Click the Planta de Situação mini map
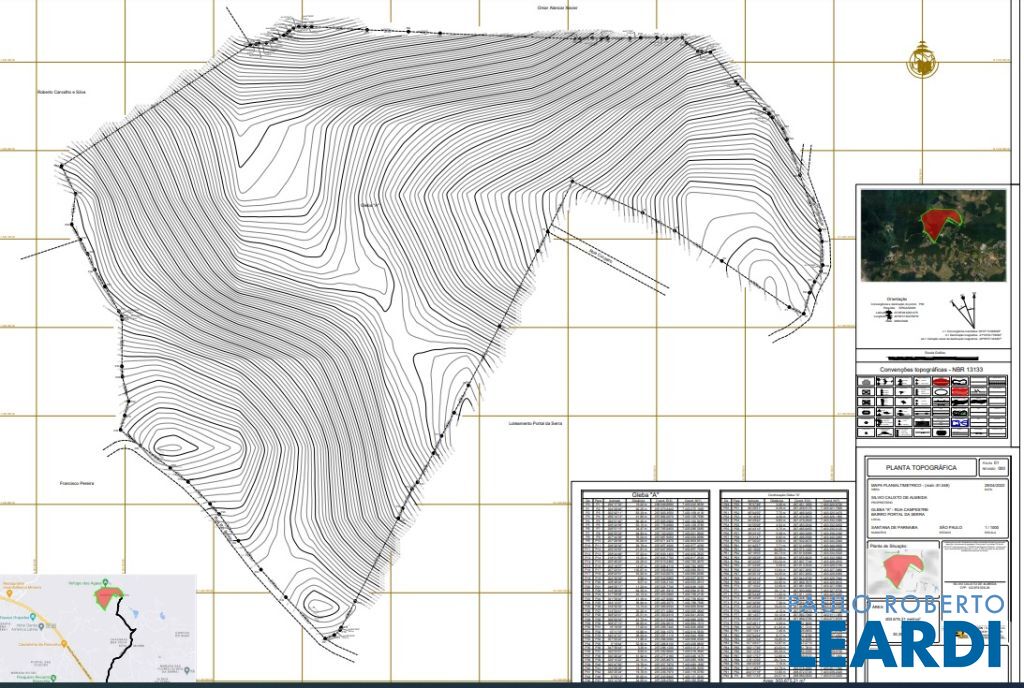1024x688 pixels. tap(902, 573)
